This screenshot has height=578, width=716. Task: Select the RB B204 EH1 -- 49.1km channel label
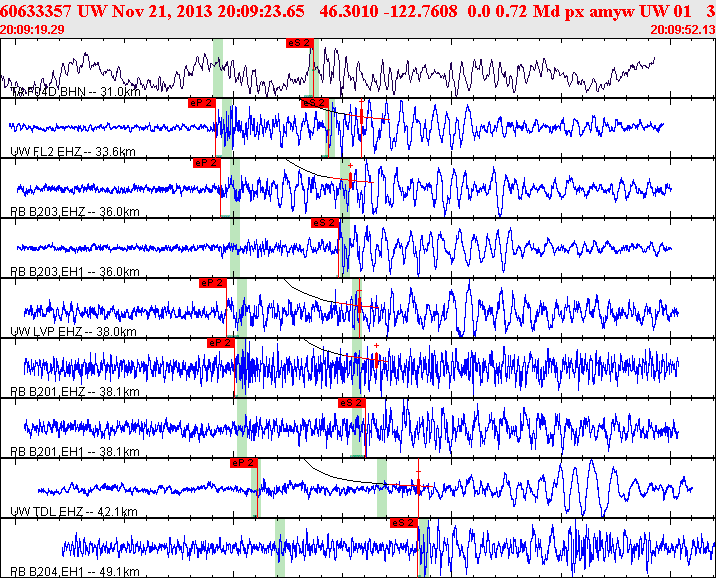[74, 572]
